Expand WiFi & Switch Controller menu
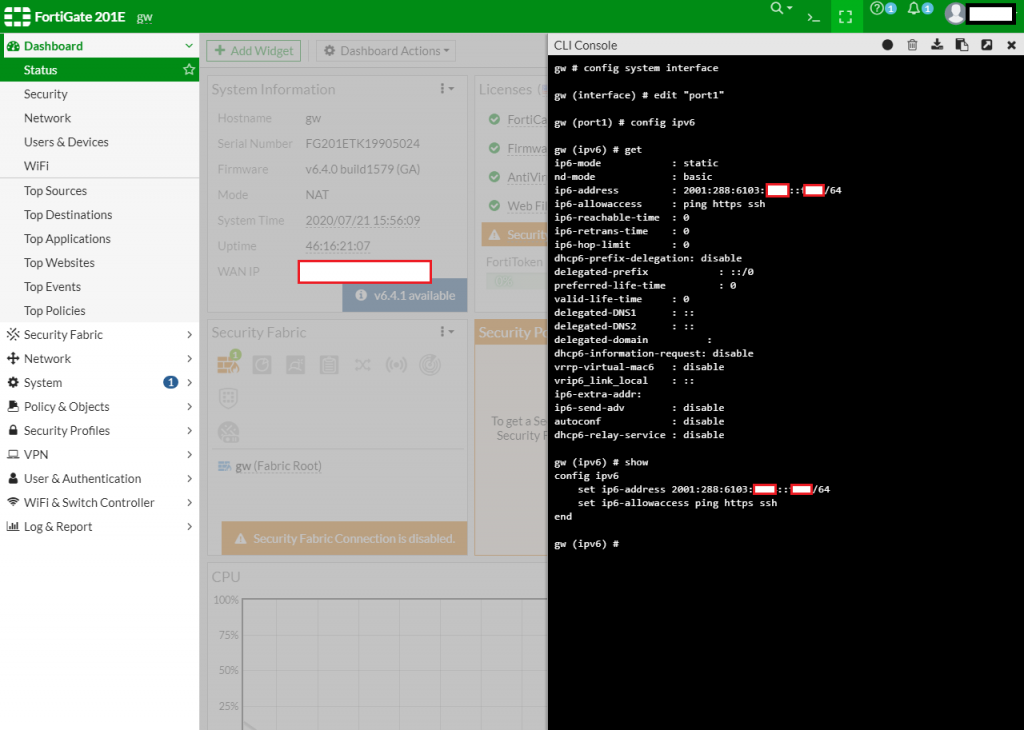 coord(99,503)
